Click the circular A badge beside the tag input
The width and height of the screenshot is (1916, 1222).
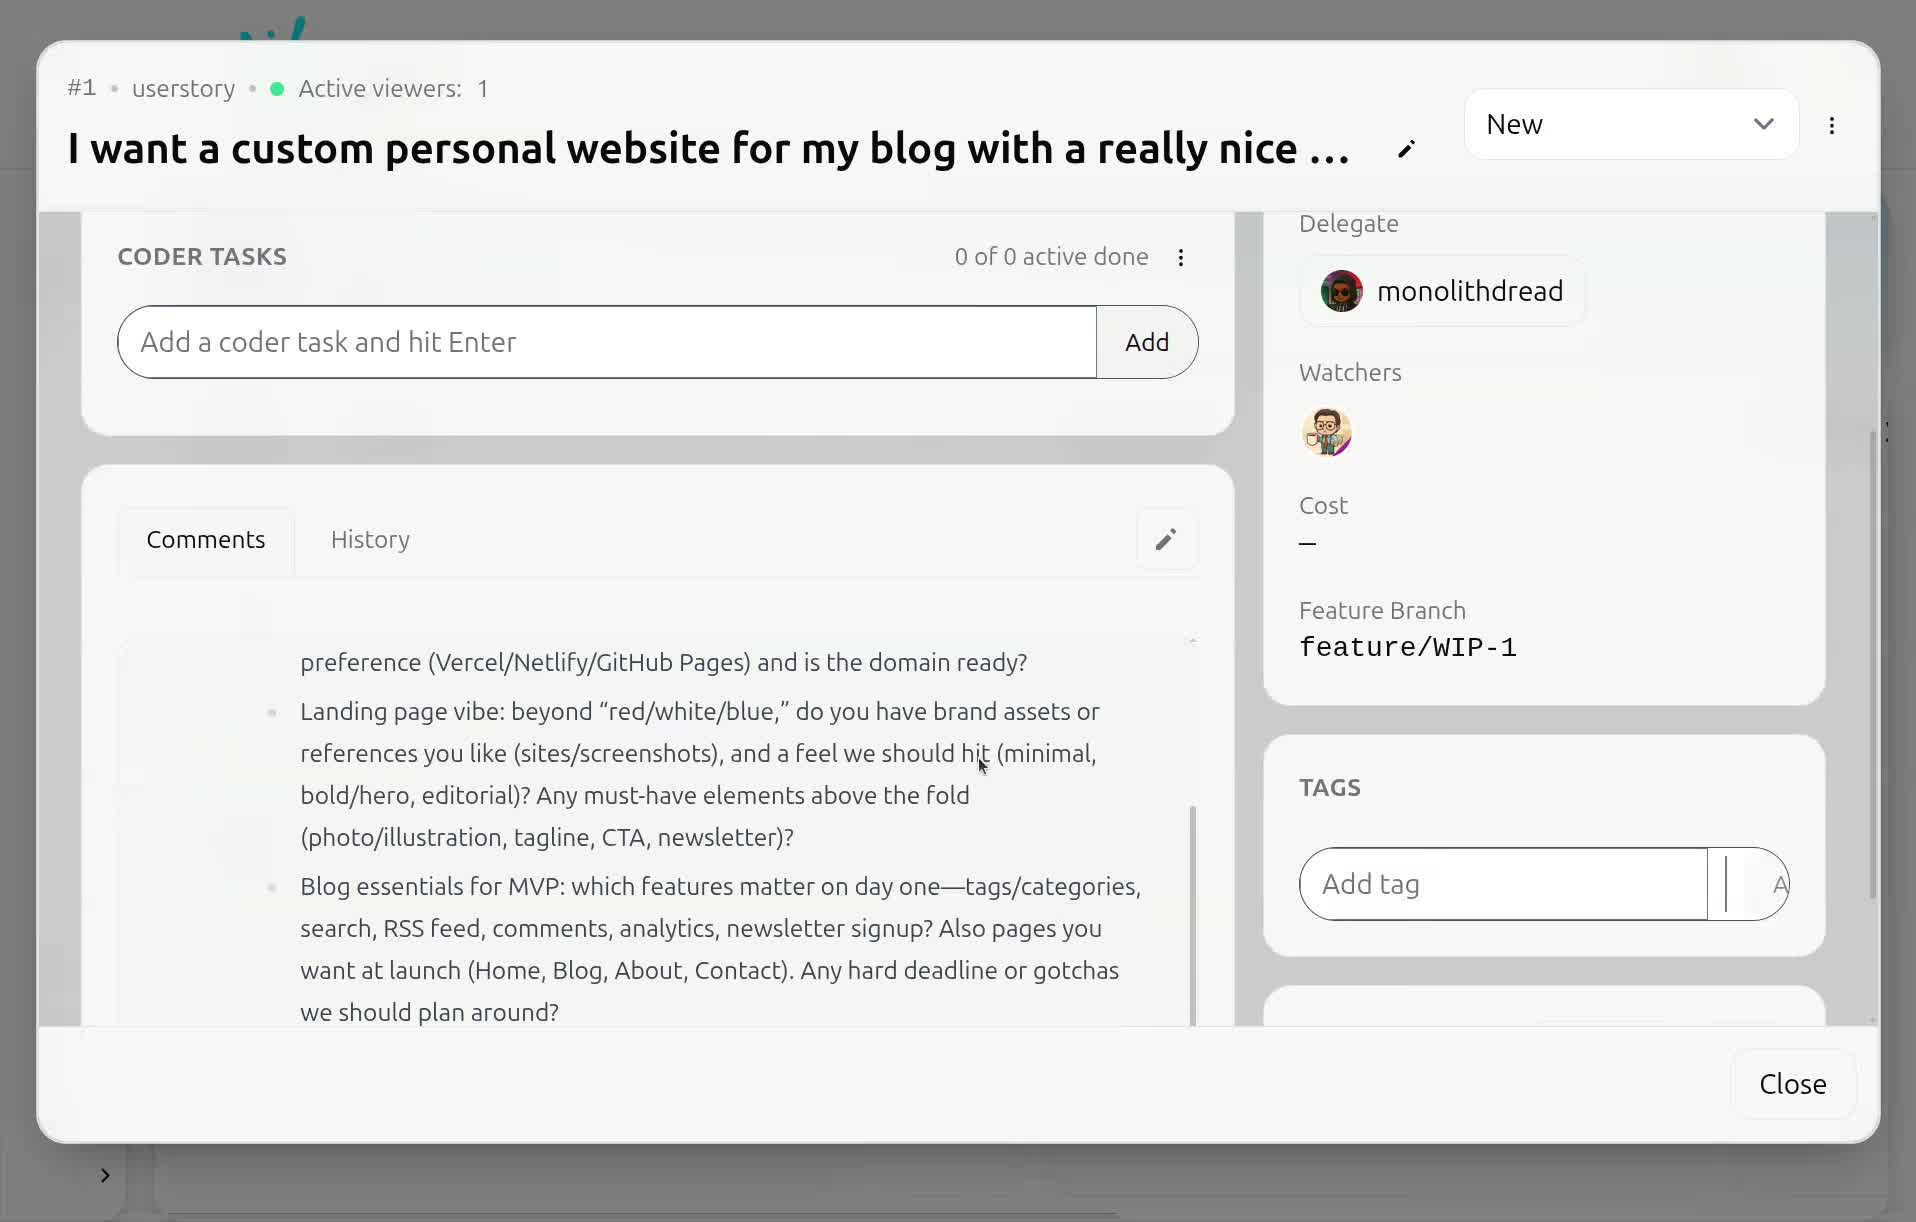(1779, 884)
